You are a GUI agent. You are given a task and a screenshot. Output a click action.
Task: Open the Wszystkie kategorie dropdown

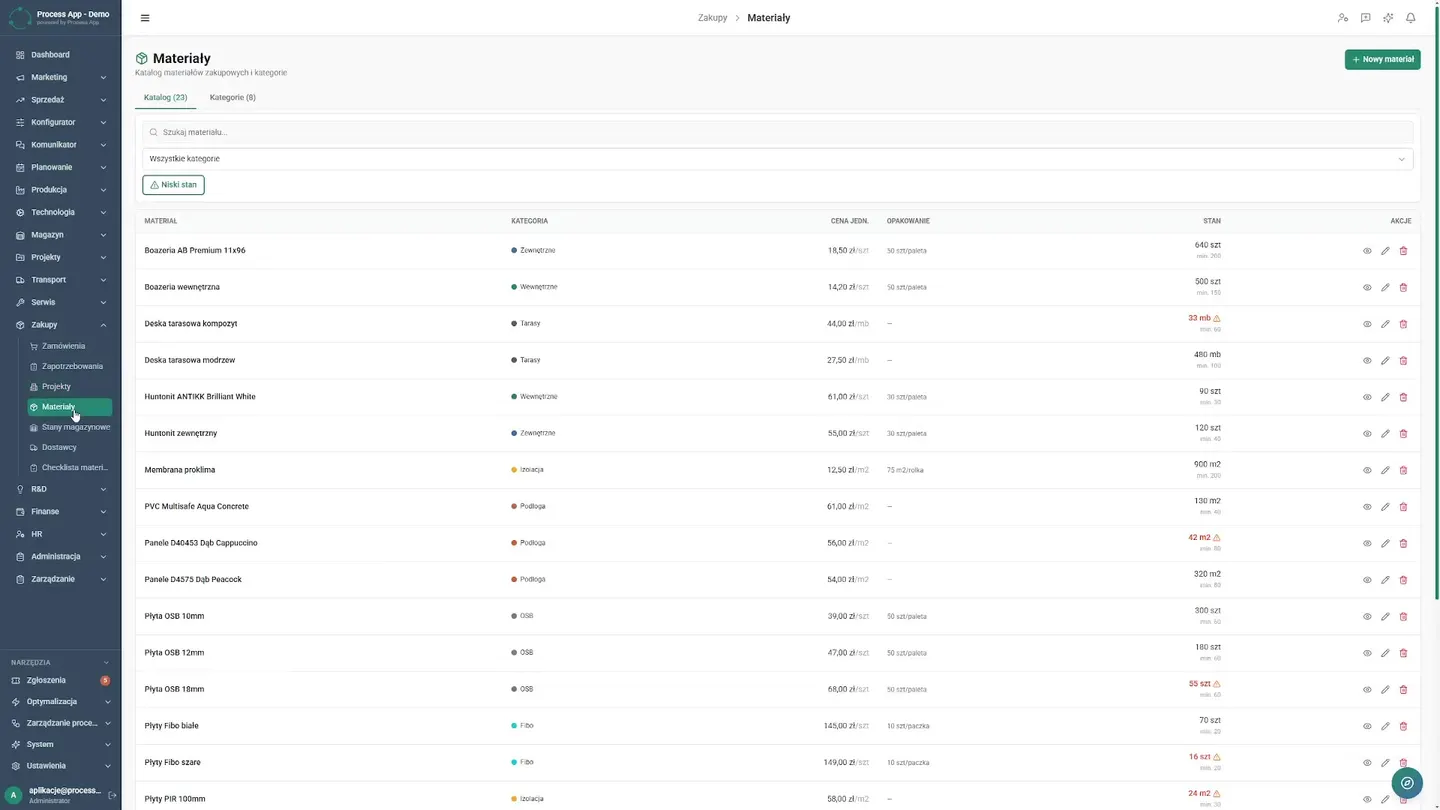tap(777, 159)
